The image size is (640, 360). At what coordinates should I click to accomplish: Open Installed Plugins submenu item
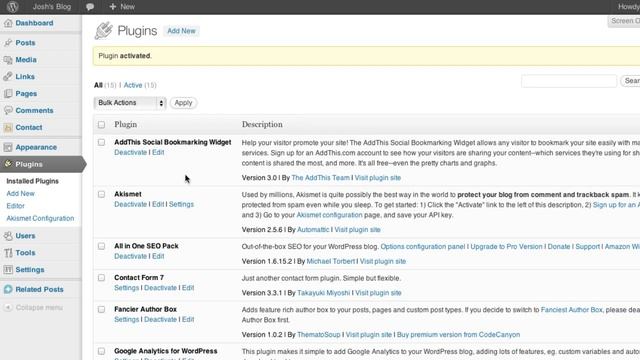click(33, 181)
